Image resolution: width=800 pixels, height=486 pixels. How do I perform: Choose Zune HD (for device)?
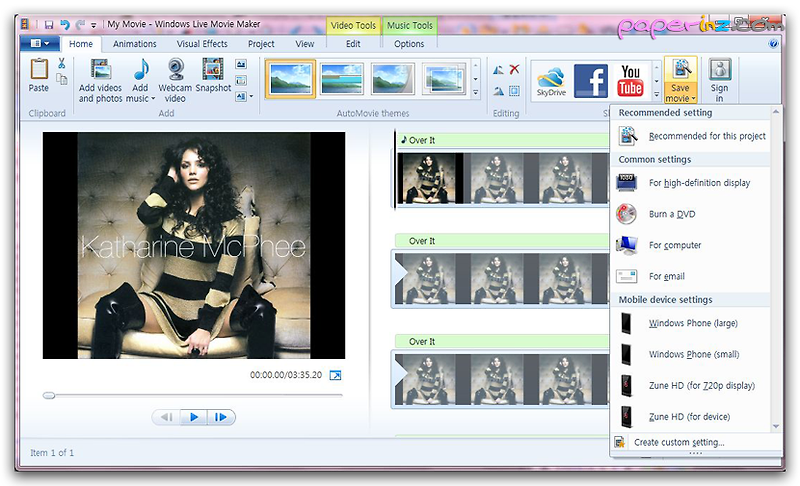coord(691,417)
